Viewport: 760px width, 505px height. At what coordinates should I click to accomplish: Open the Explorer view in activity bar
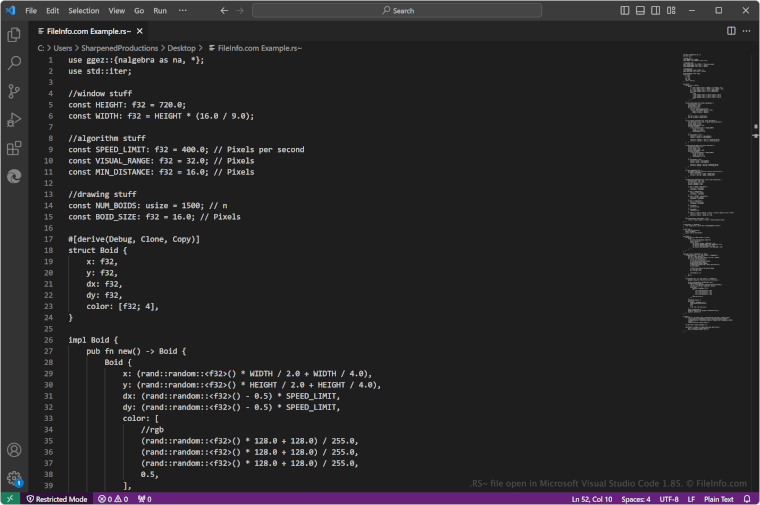pos(14,35)
